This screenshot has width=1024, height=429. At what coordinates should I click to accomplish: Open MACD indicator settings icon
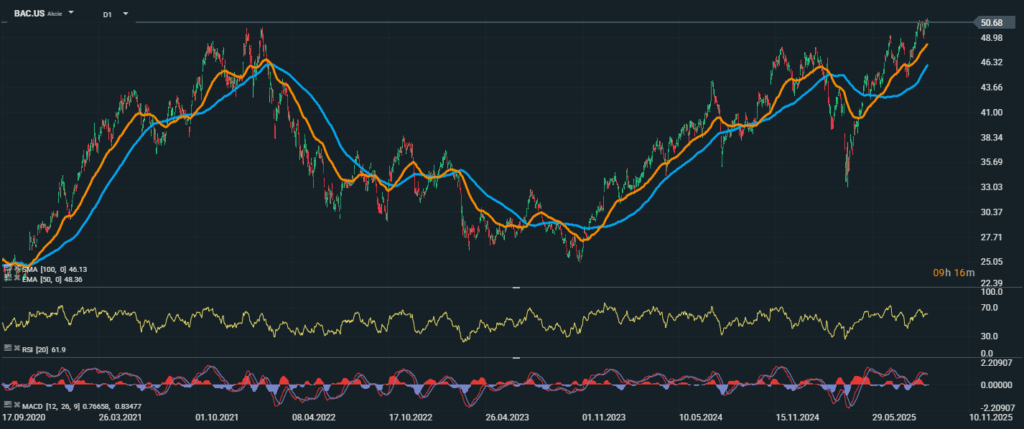(x=5, y=403)
